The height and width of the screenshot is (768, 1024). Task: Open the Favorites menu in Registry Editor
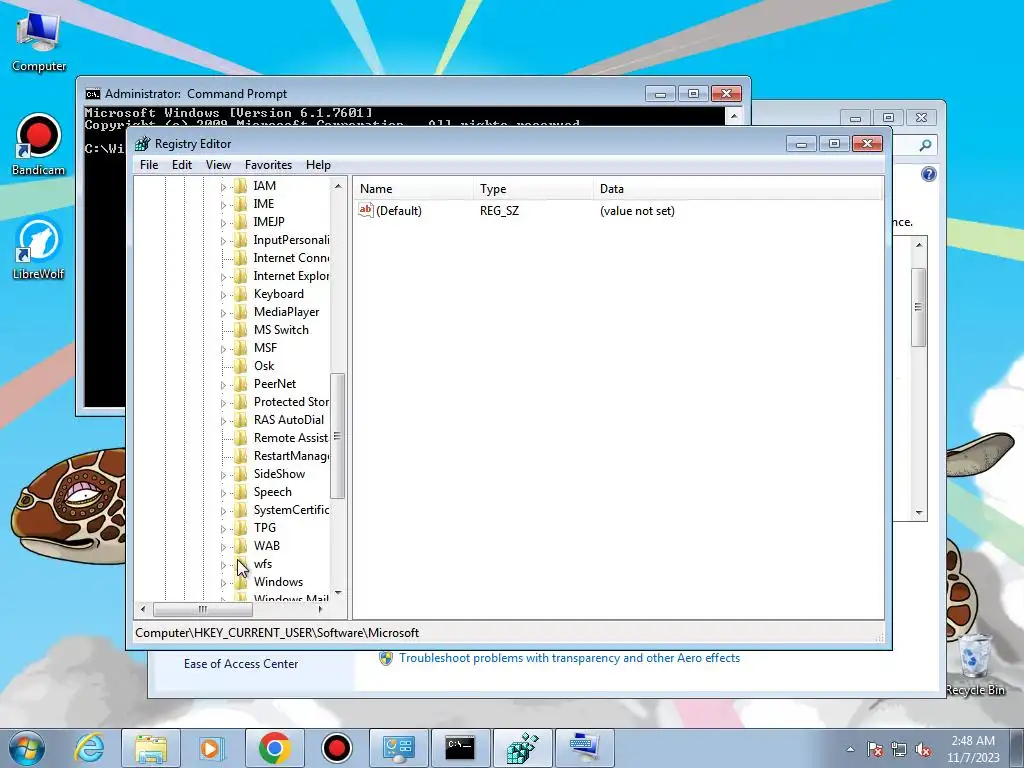click(x=268, y=165)
